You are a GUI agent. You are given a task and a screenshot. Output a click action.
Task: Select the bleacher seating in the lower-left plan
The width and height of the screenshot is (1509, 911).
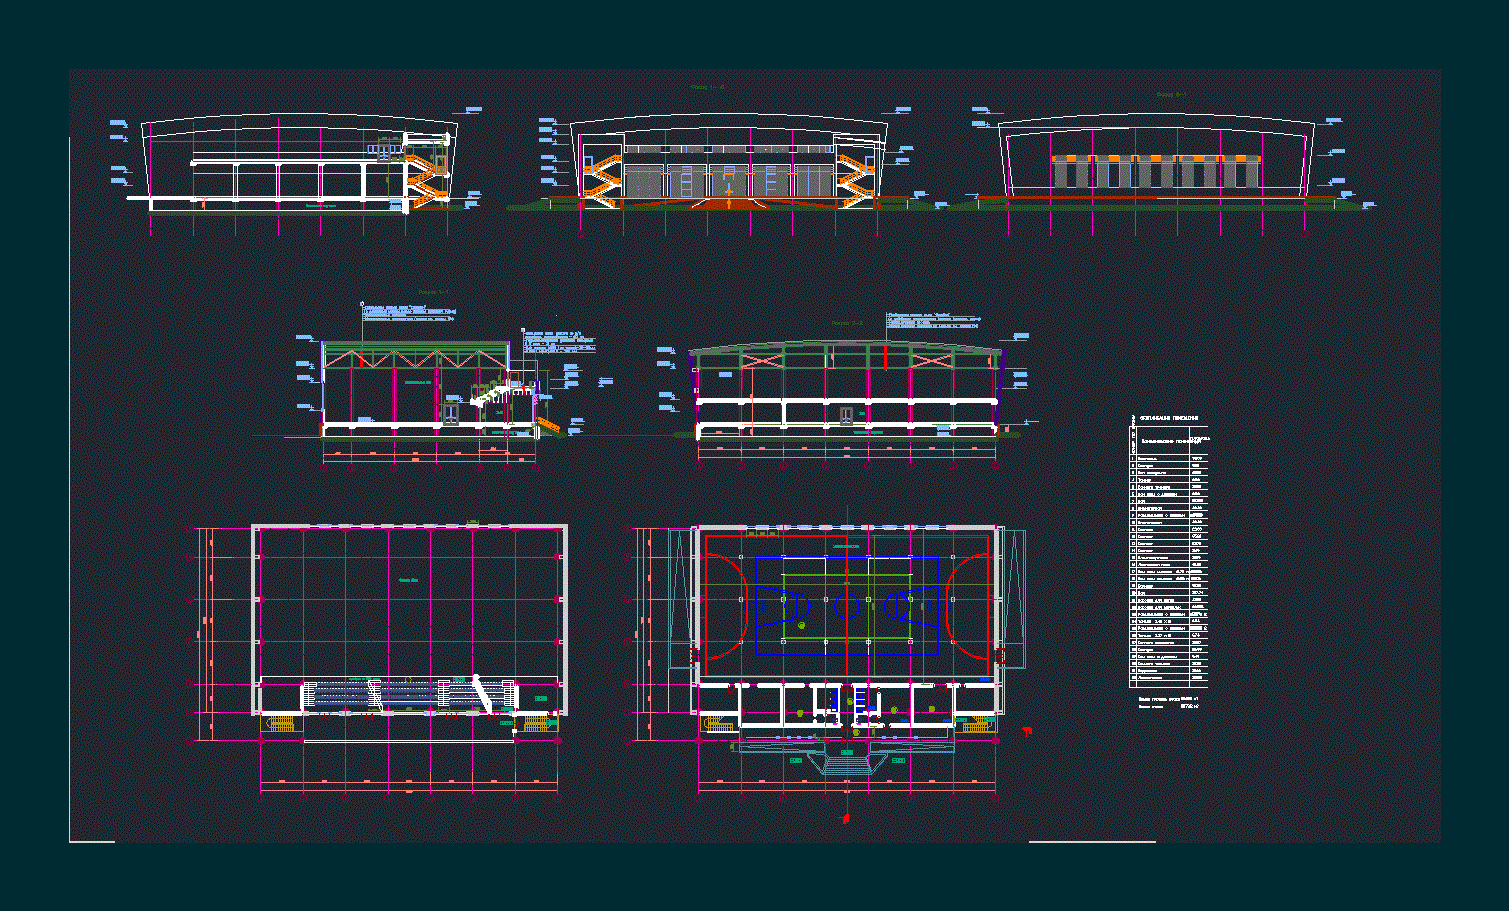(x=405, y=695)
